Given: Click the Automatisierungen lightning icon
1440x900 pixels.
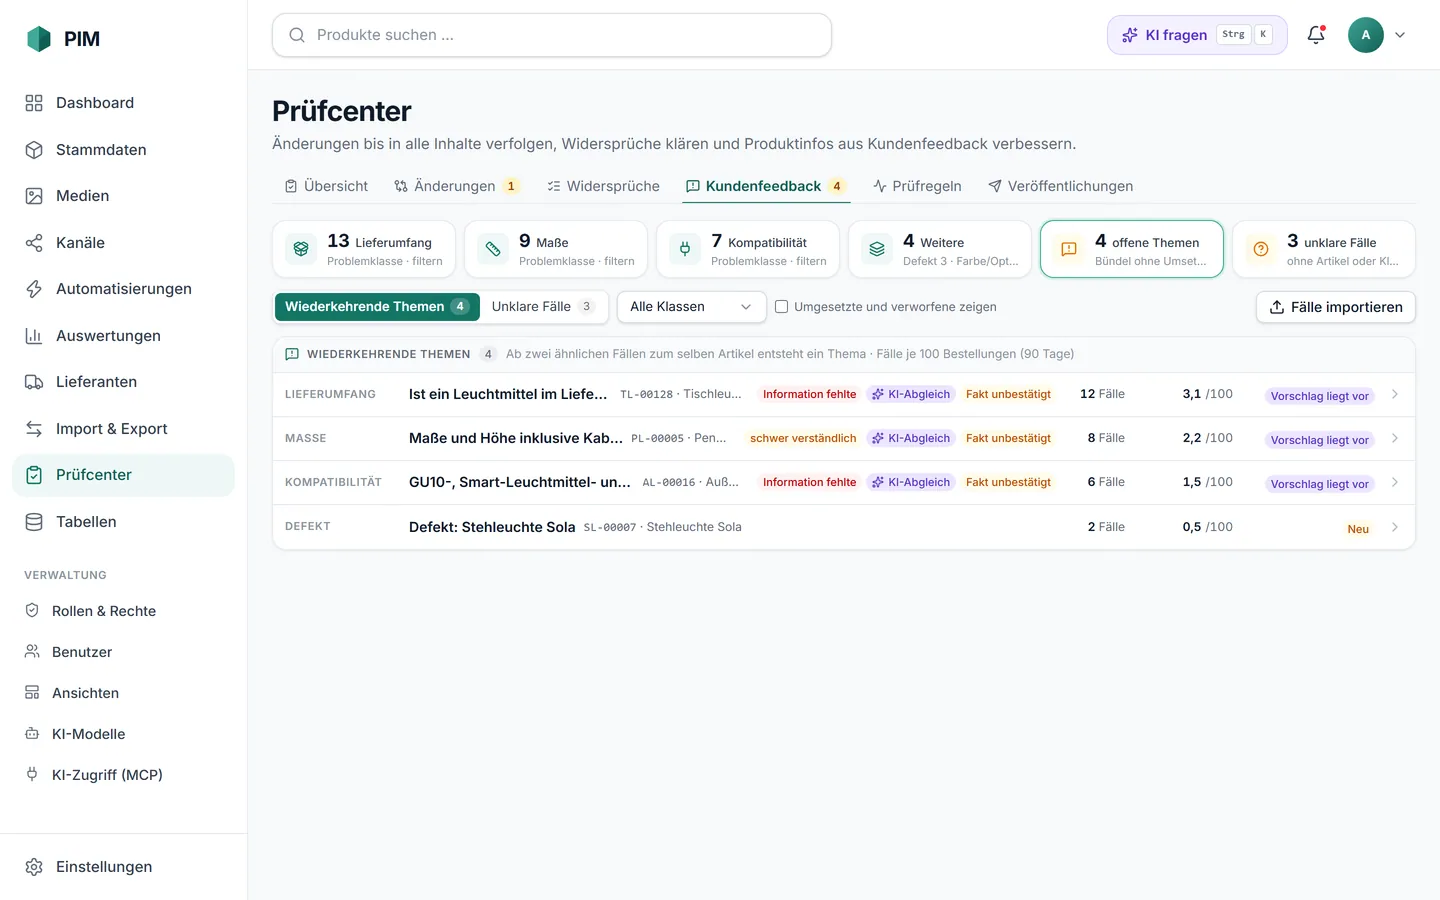Looking at the screenshot, I should 34,289.
